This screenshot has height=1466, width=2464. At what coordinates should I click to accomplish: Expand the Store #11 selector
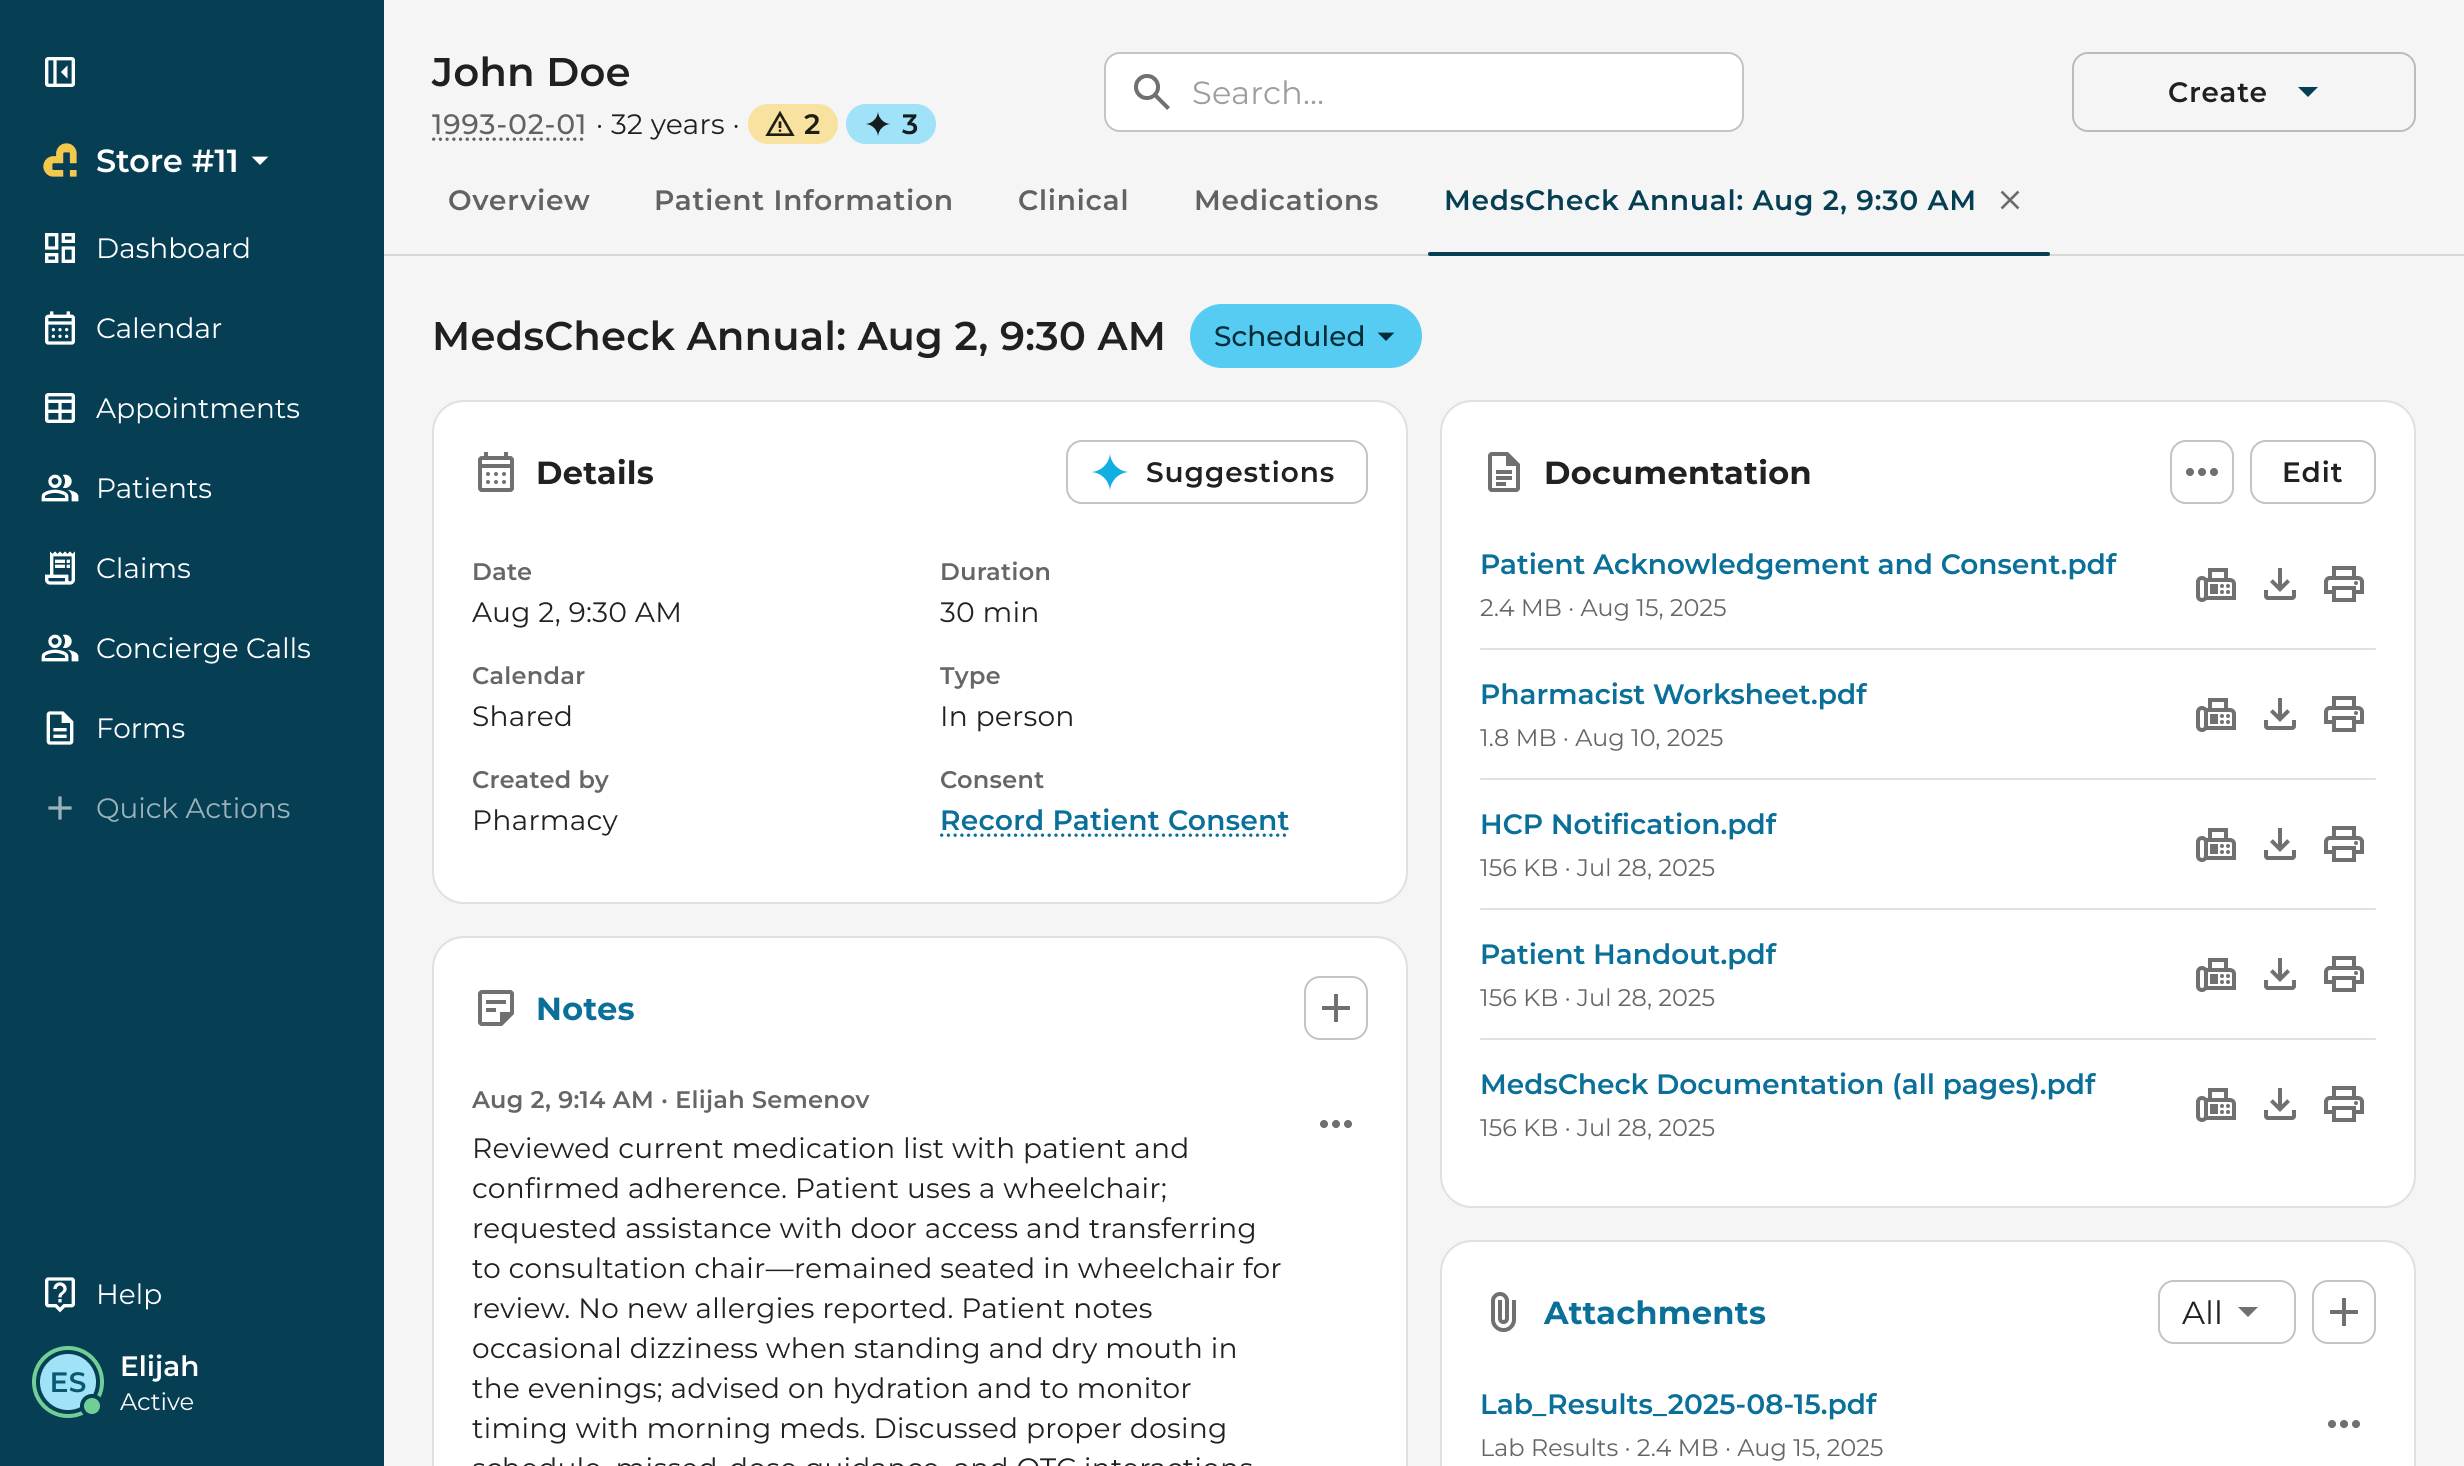coord(158,160)
